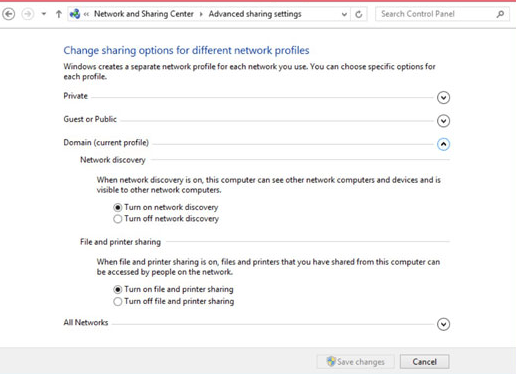Expand the Private profile section

[443, 98]
